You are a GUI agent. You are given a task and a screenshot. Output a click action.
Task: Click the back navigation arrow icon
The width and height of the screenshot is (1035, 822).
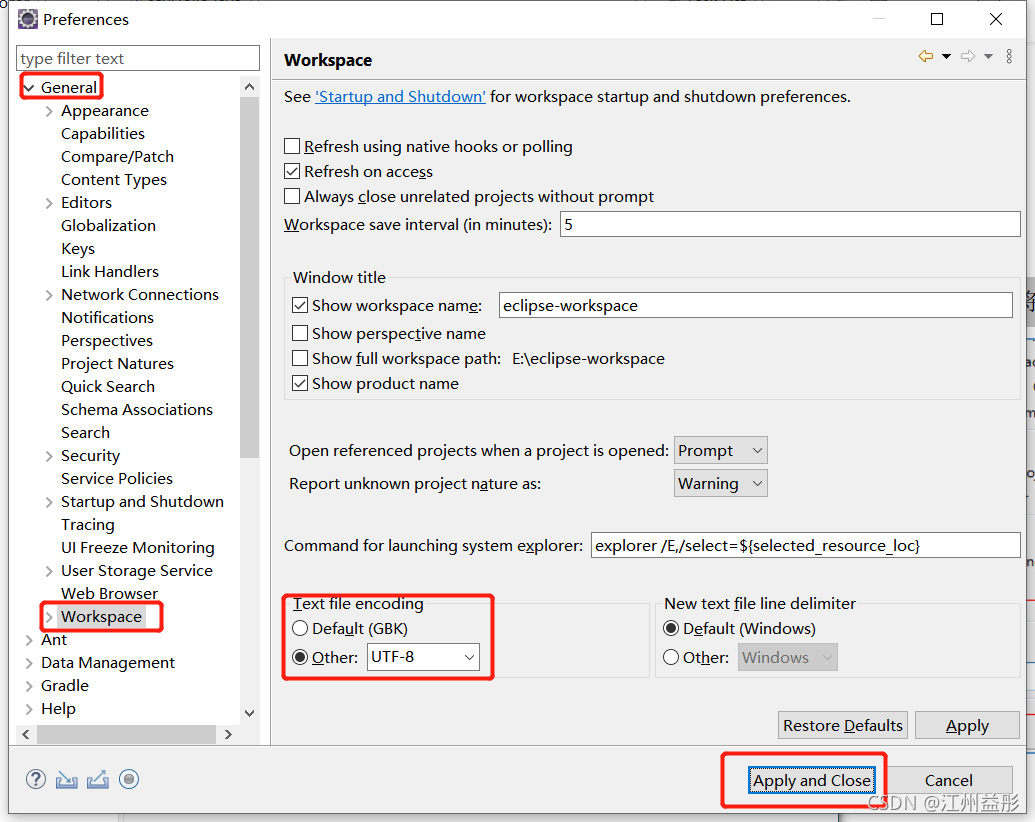coord(925,57)
